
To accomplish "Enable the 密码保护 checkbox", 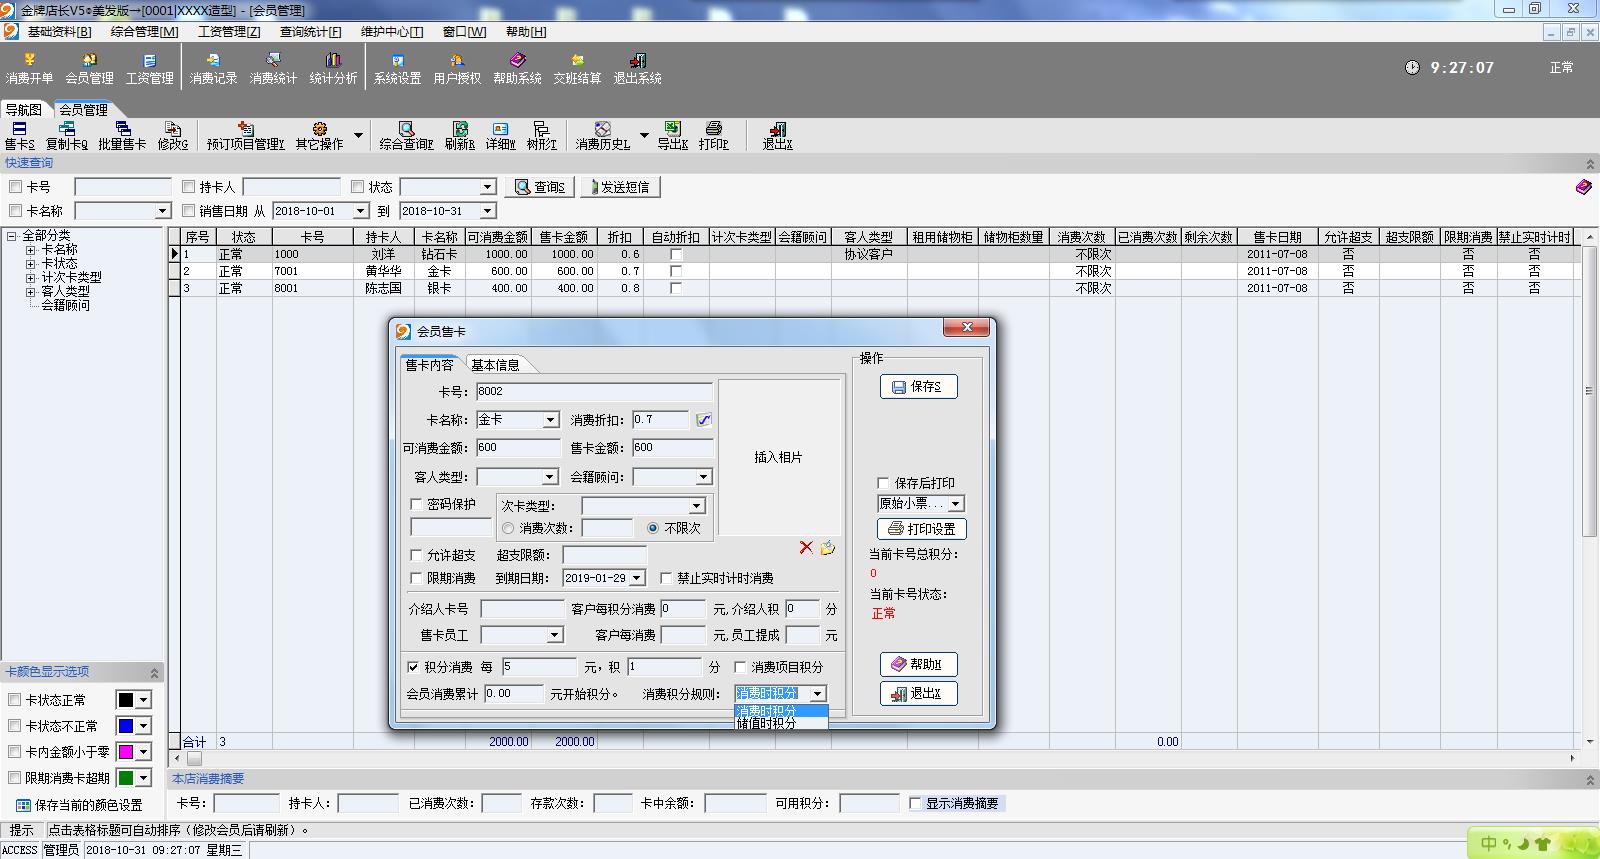I will coord(417,504).
